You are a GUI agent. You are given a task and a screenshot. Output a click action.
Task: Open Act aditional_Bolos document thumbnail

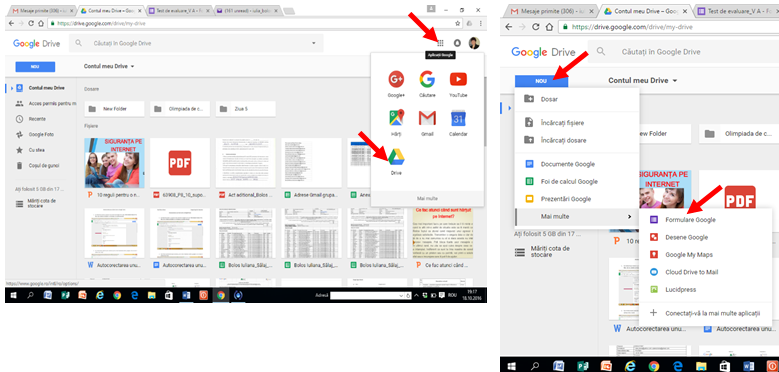click(x=245, y=163)
